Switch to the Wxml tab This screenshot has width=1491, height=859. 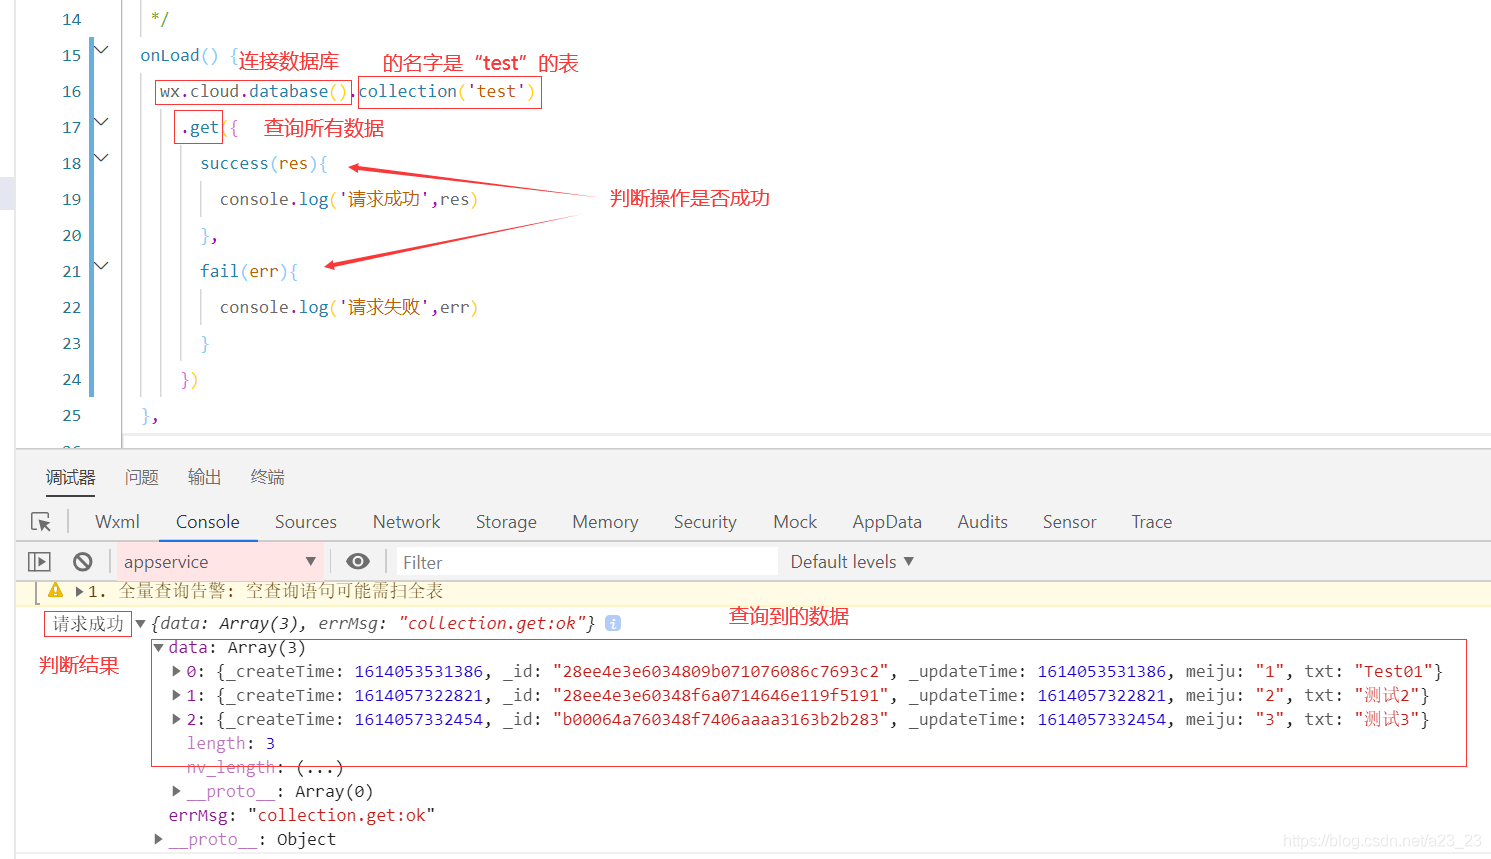tap(117, 522)
